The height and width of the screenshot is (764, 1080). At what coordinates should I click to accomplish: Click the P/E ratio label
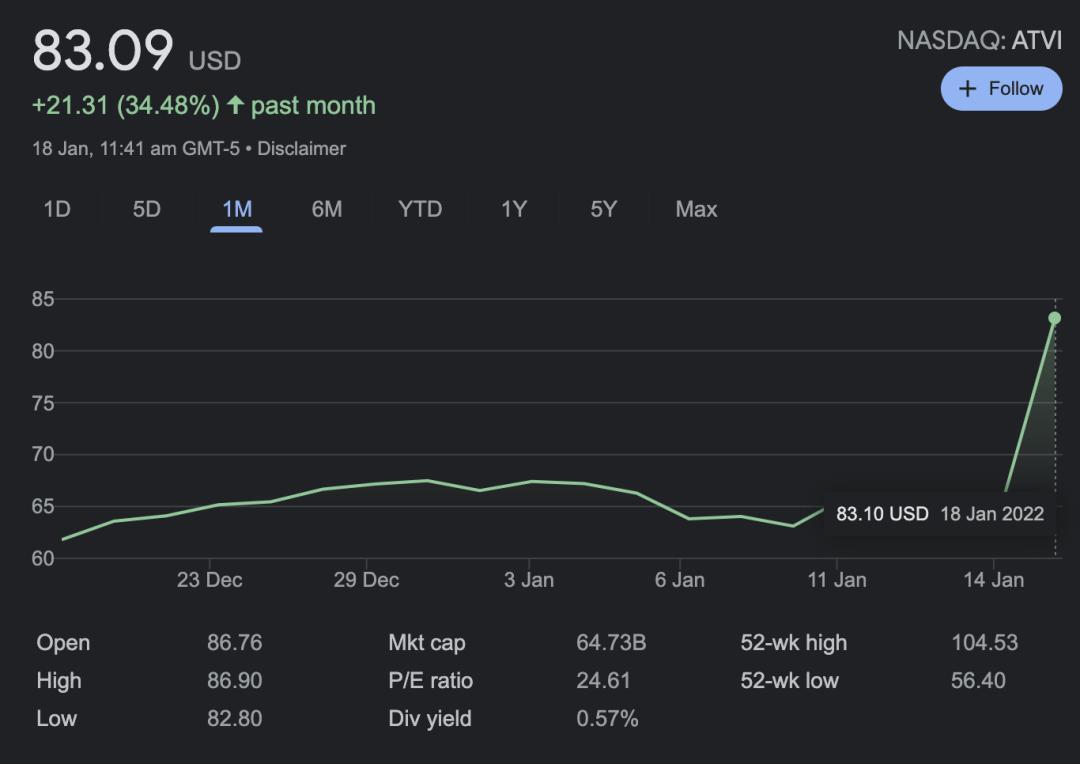tap(430, 681)
